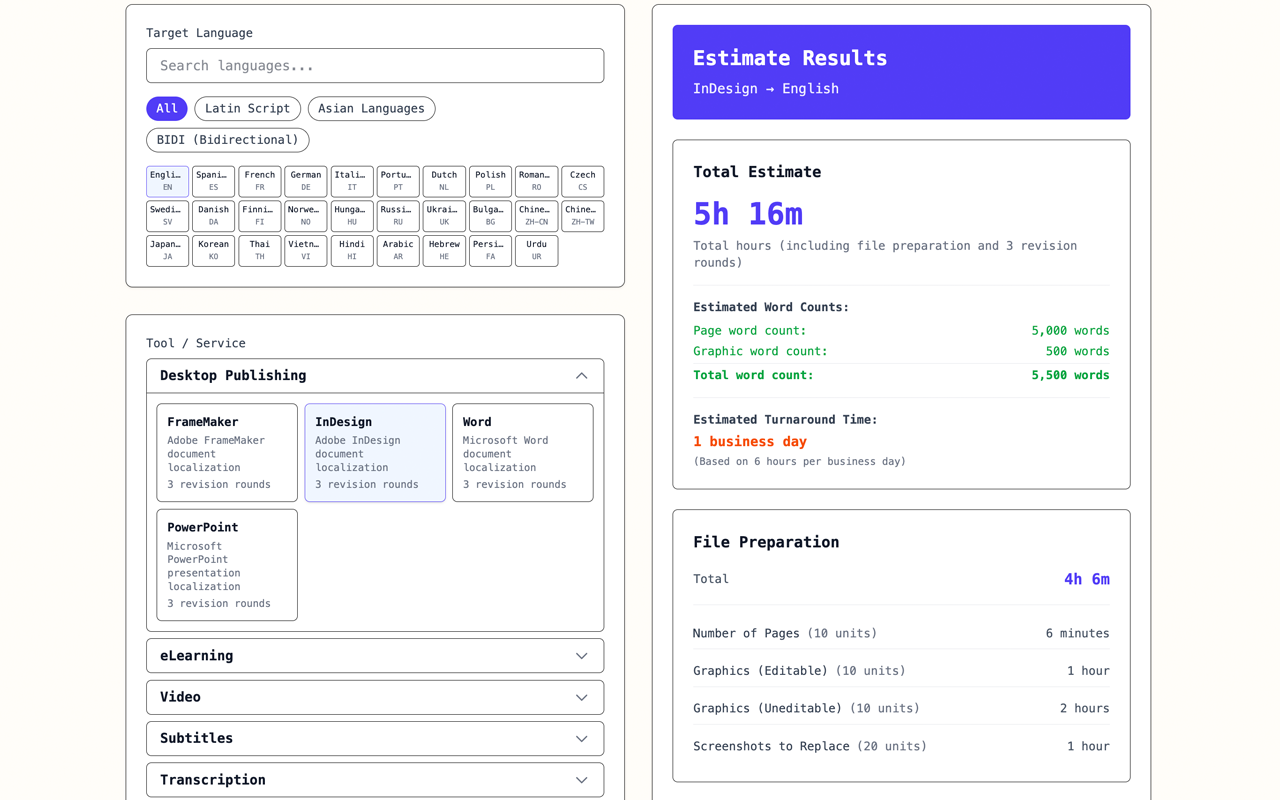Expand the Video section chevron

pyautogui.click(x=581, y=697)
